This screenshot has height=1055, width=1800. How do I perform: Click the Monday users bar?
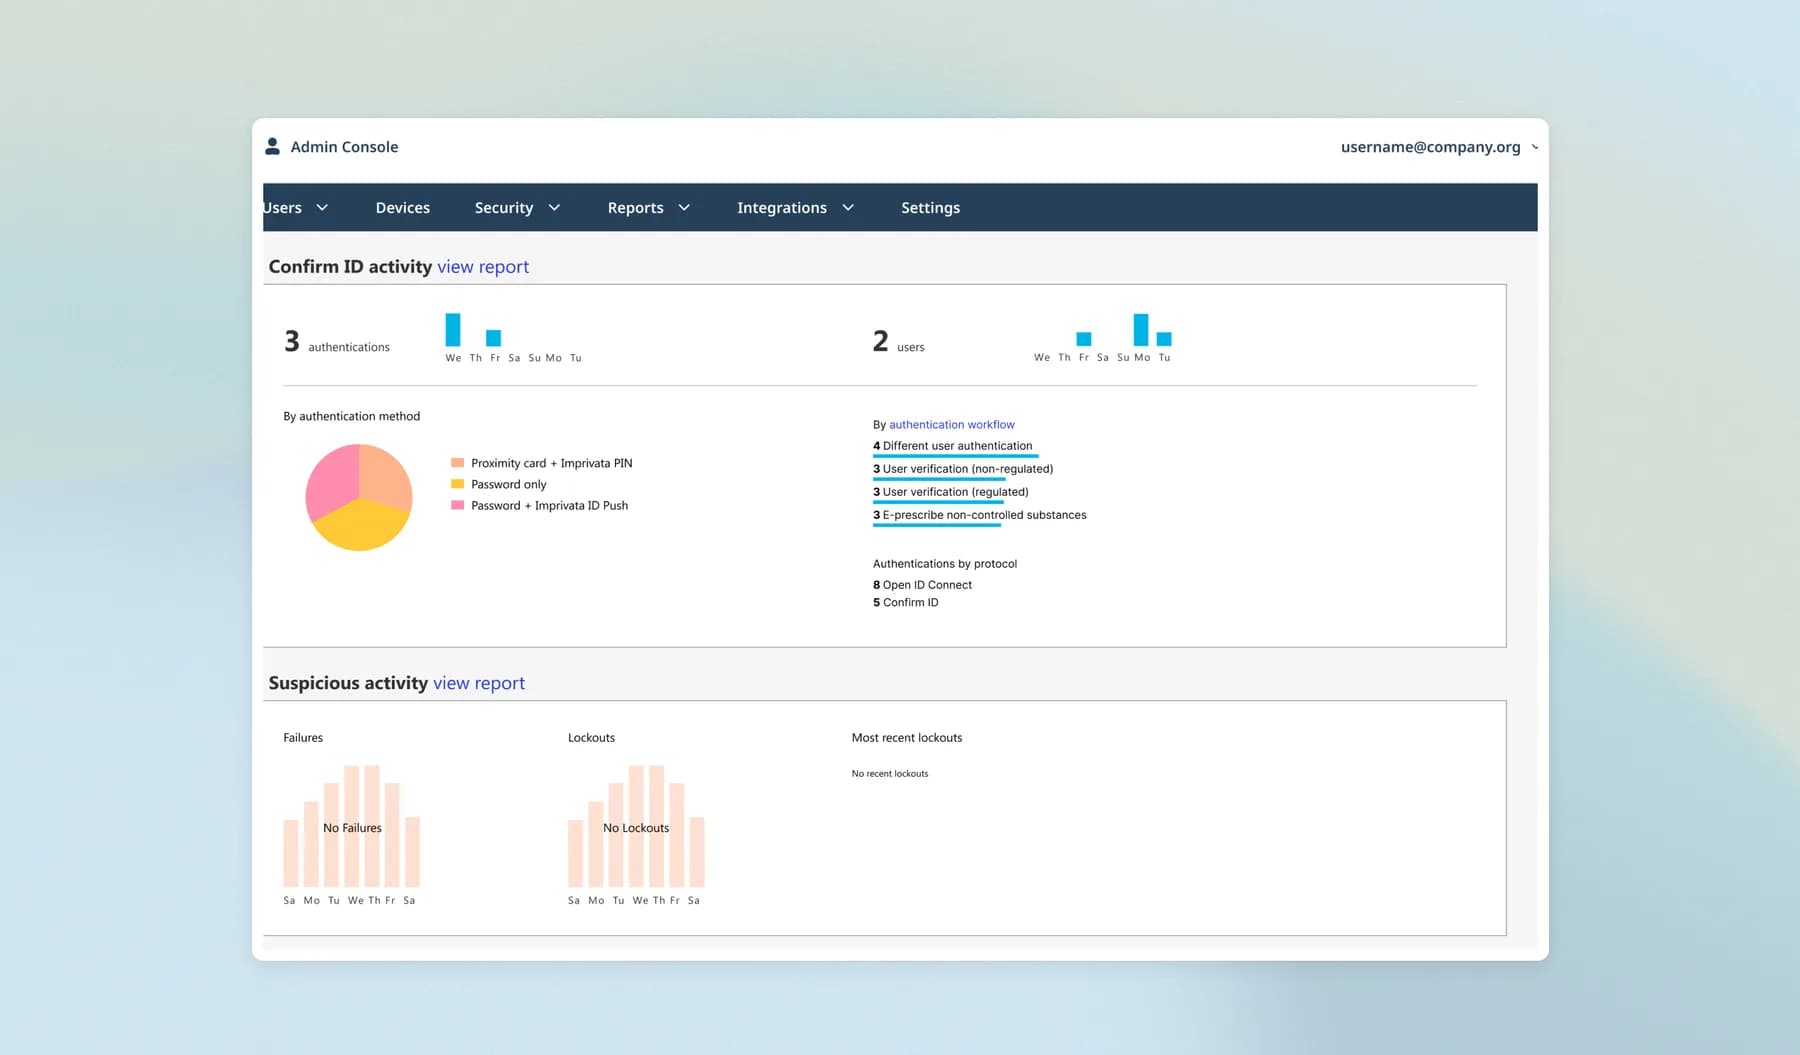[x=1141, y=330]
